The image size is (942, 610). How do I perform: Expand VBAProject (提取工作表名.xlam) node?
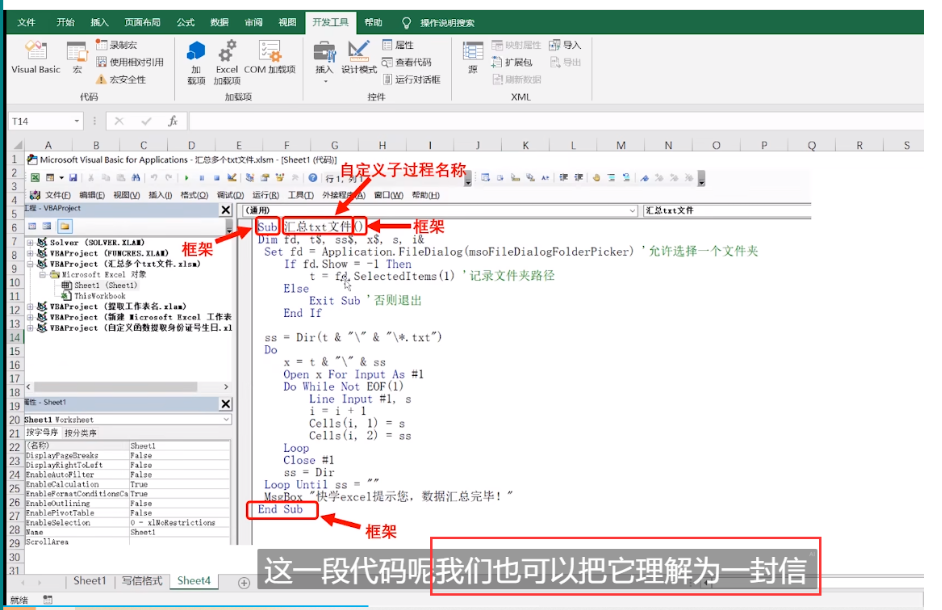point(30,307)
